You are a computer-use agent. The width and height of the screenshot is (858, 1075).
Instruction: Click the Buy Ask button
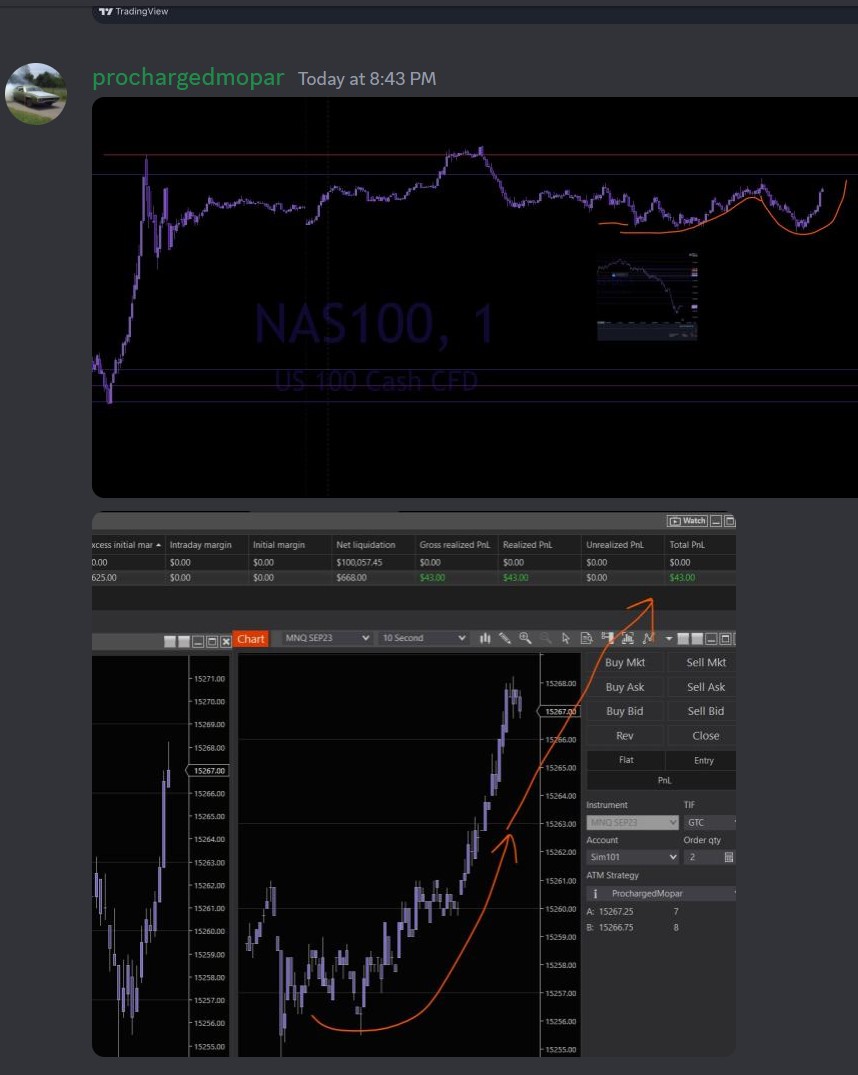click(625, 687)
